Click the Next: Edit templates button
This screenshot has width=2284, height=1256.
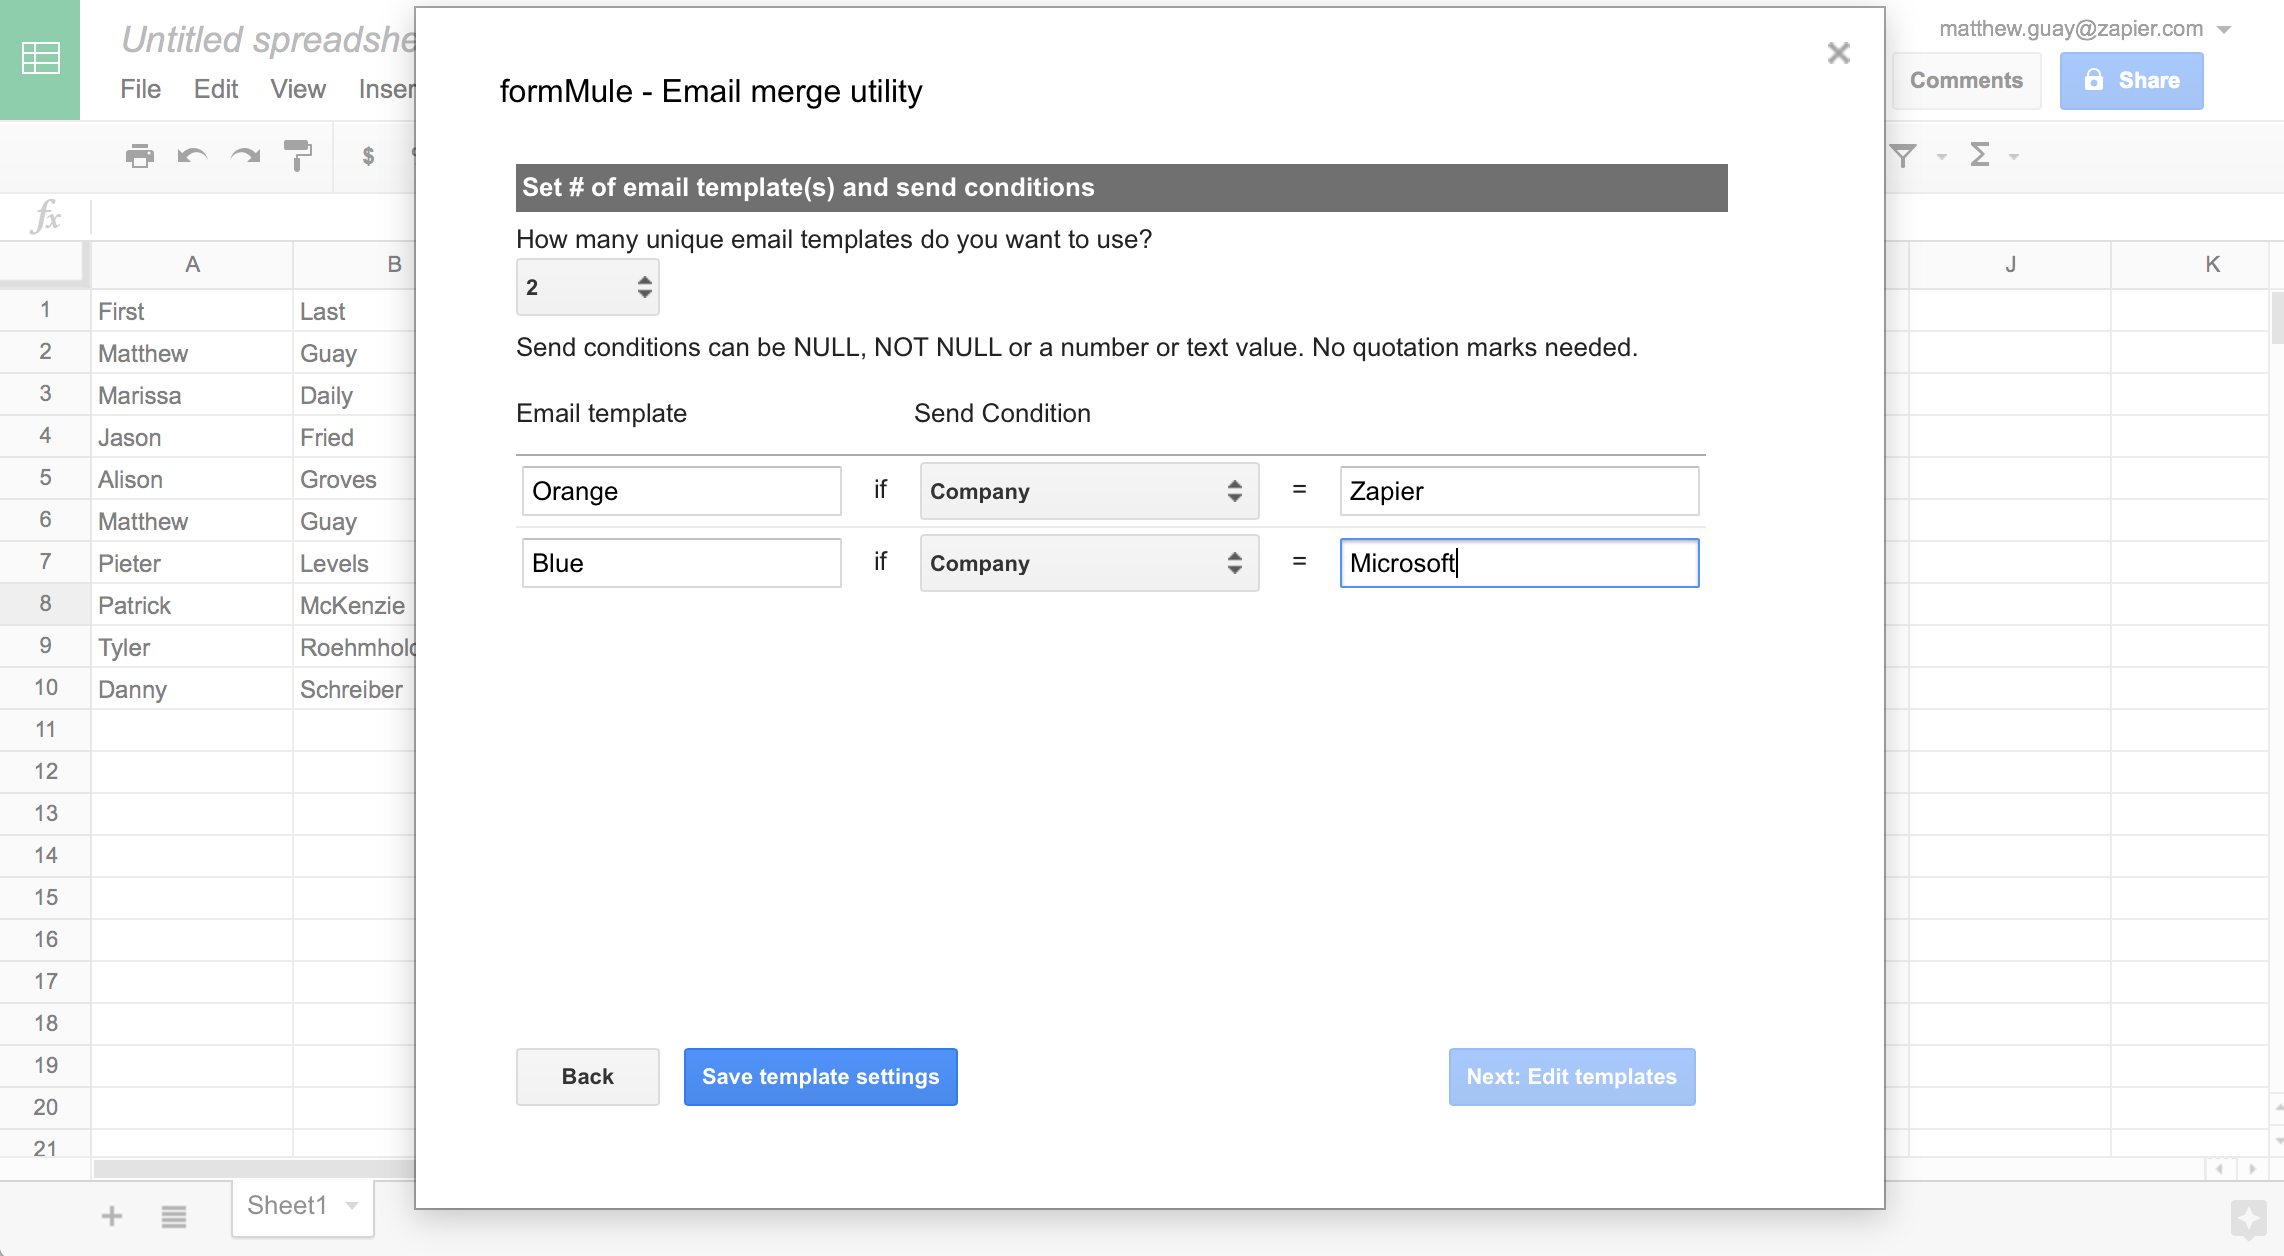[1570, 1077]
